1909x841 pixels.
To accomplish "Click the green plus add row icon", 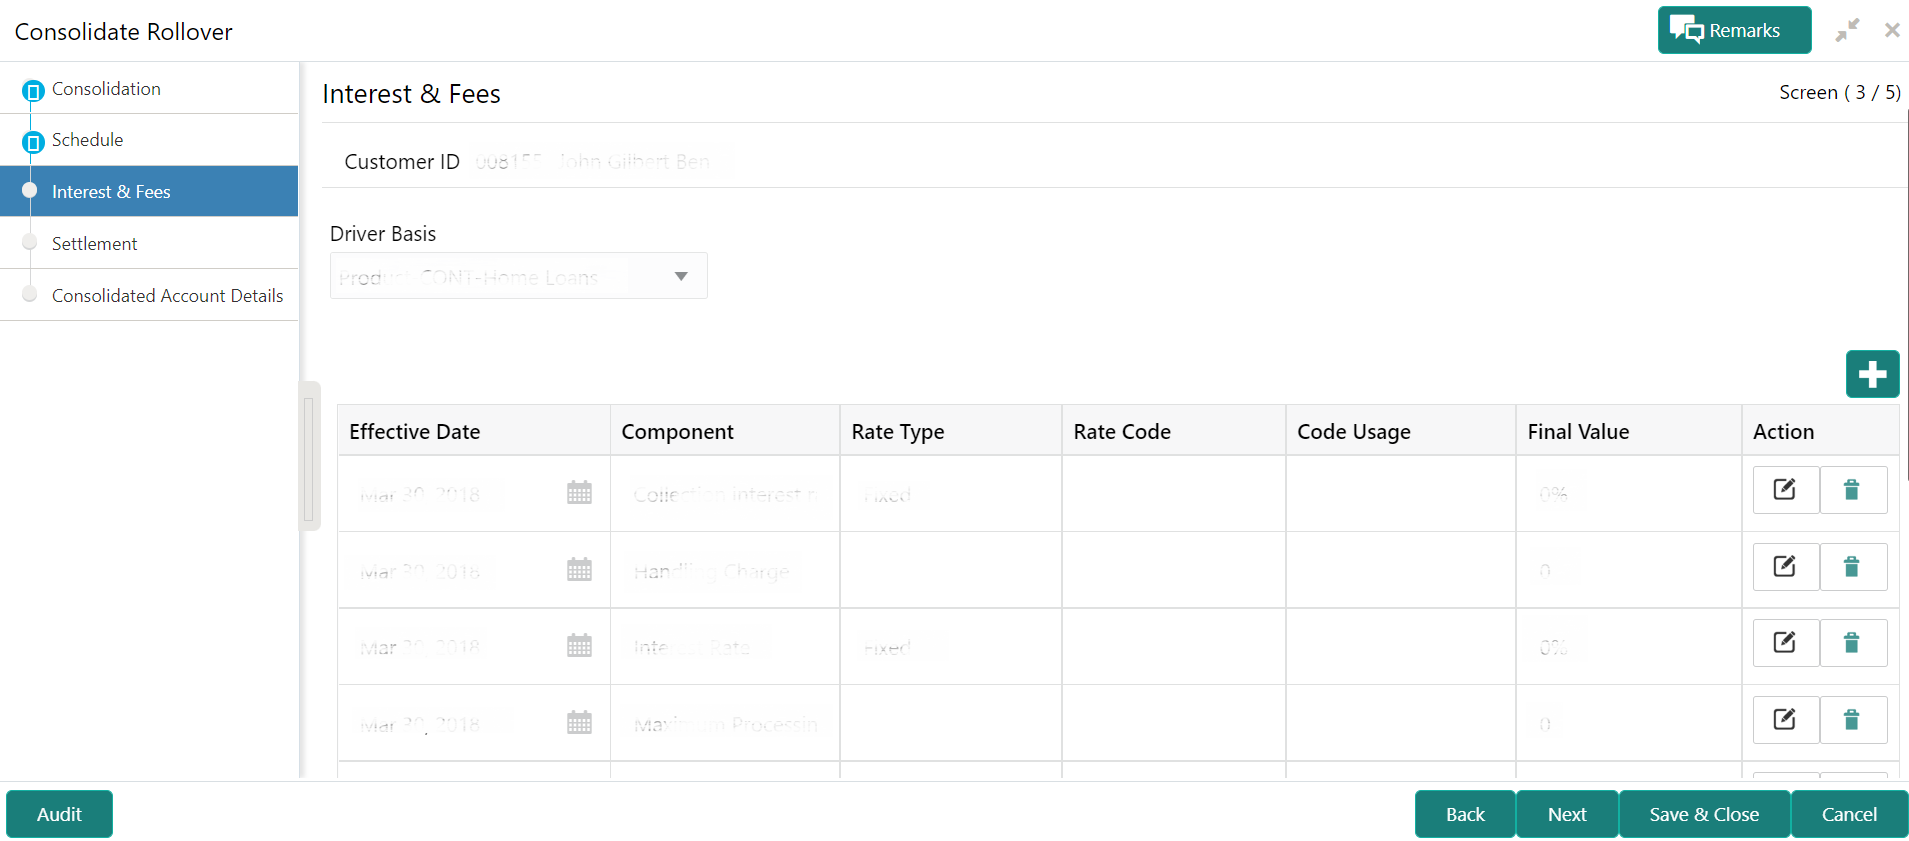I will [1872, 374].
